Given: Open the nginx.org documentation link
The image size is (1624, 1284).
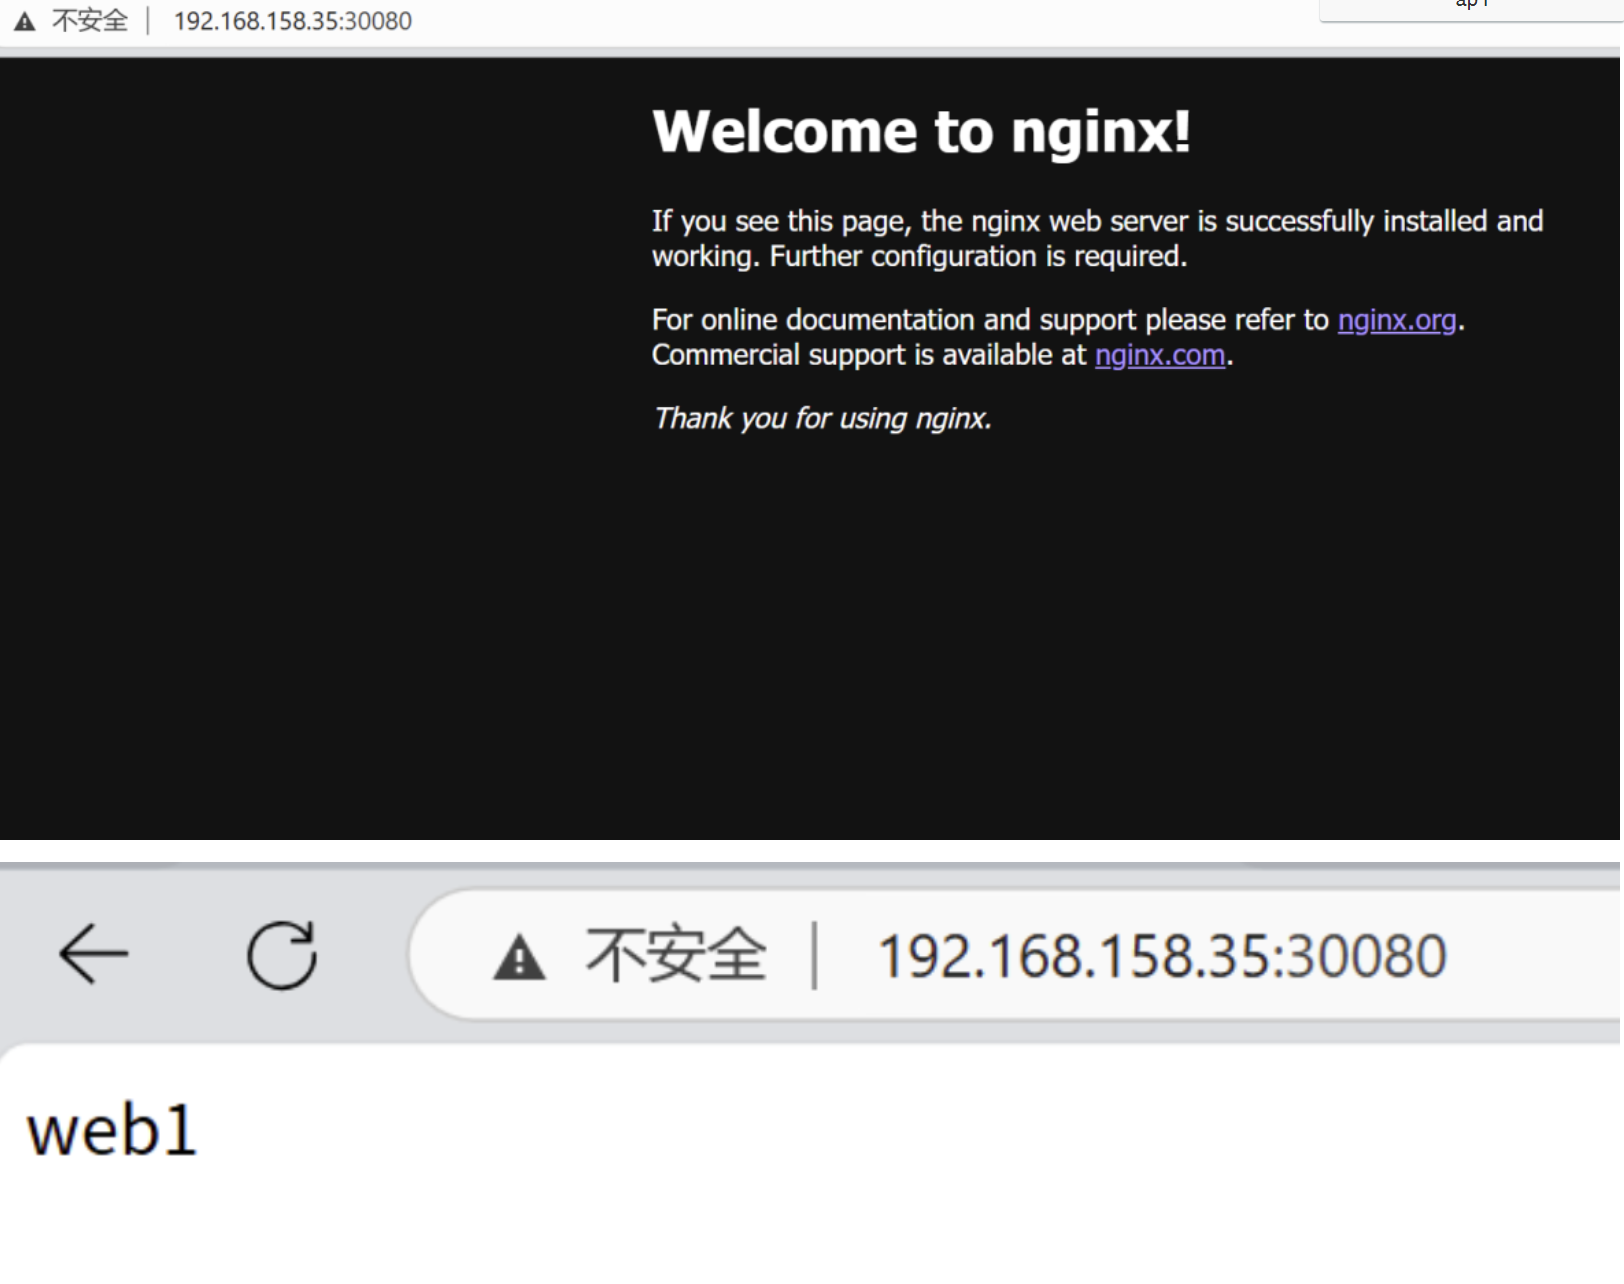Looking at the screenshot, I should 1396,320.
